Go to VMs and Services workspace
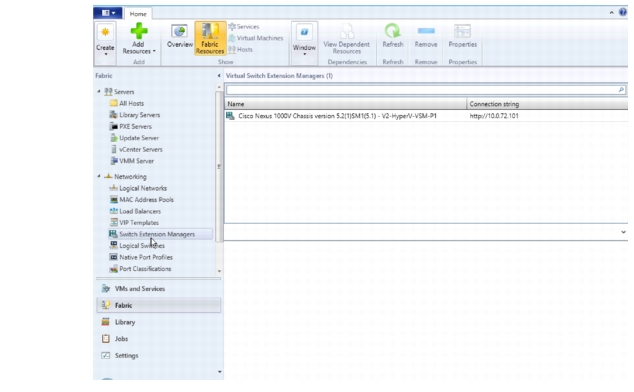The image size is (634, 392). click(x=158, y=288)
